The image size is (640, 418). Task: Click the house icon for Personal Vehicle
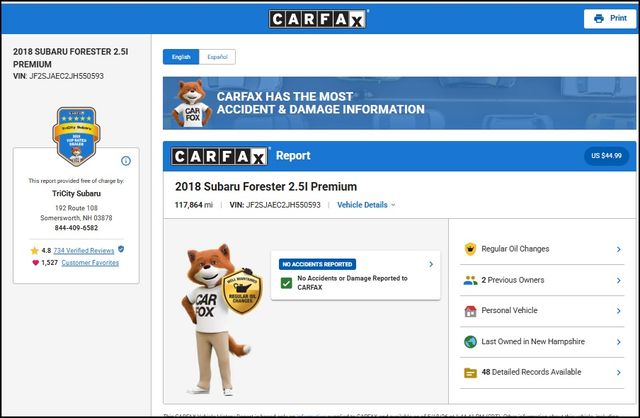(470, 311)
